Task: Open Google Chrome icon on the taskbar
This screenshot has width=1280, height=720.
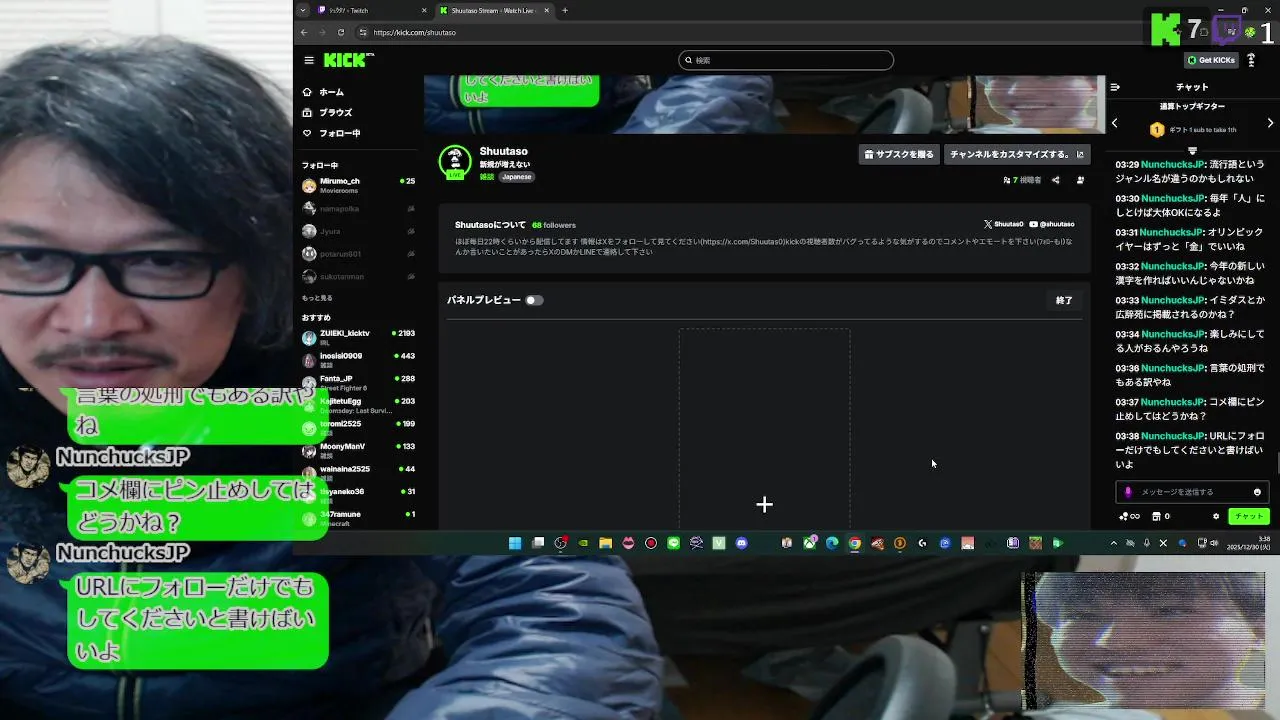Action: click(854, 543)
